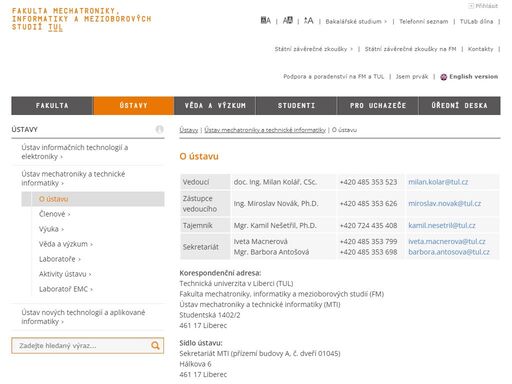The image size is (512, 384).
Task: Click the English version flag icon
Action: [x=443, y=77]
